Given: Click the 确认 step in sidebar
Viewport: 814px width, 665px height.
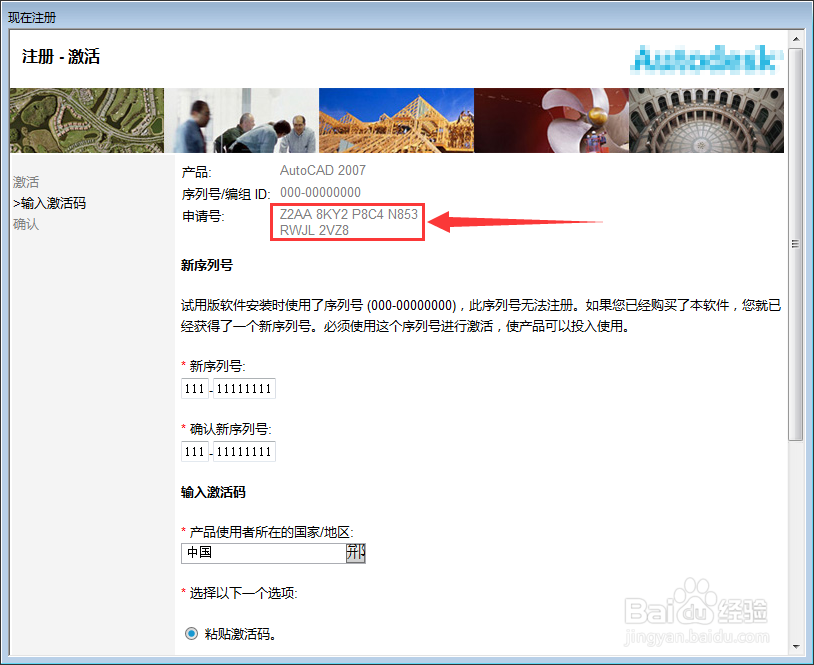Looking at the screenshot, I should point(26,224).
